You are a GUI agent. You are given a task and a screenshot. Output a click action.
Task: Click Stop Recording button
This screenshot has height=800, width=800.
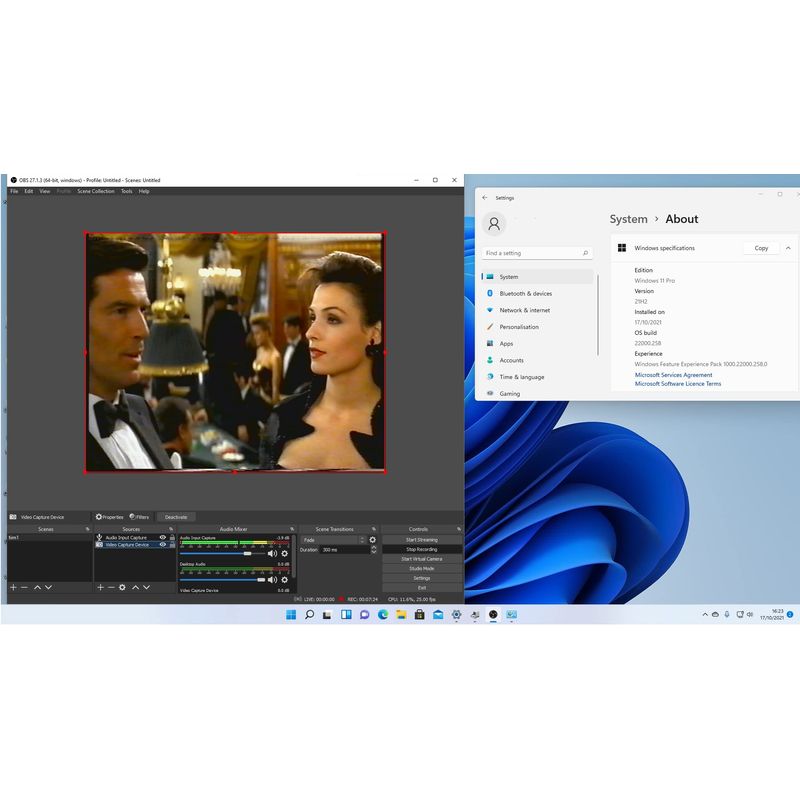422,549
